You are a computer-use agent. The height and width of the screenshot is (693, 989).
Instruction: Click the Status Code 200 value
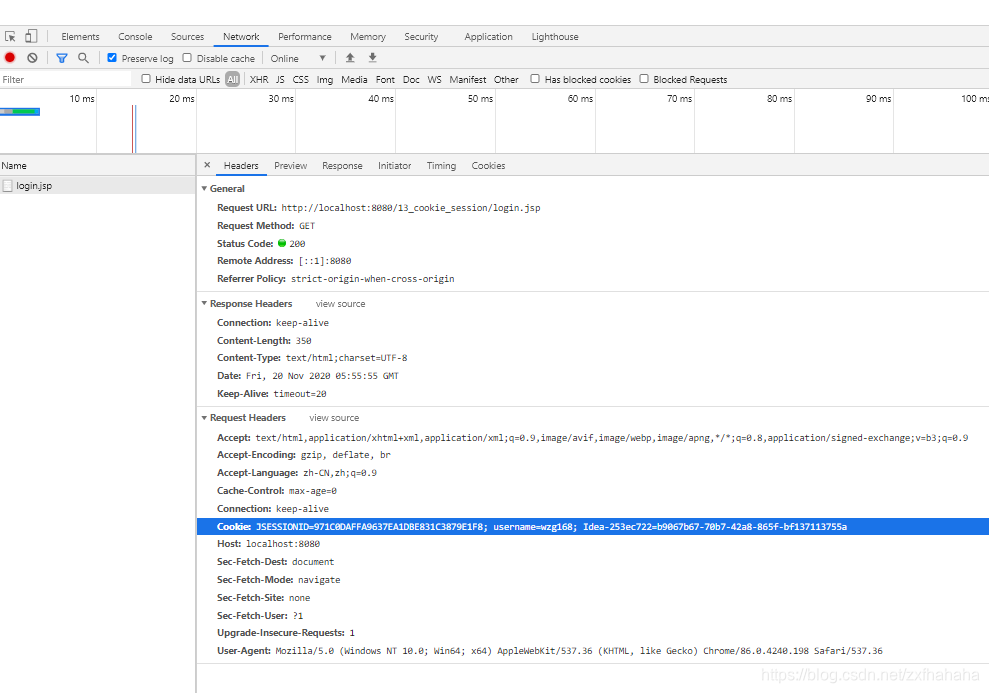(297, 243)
